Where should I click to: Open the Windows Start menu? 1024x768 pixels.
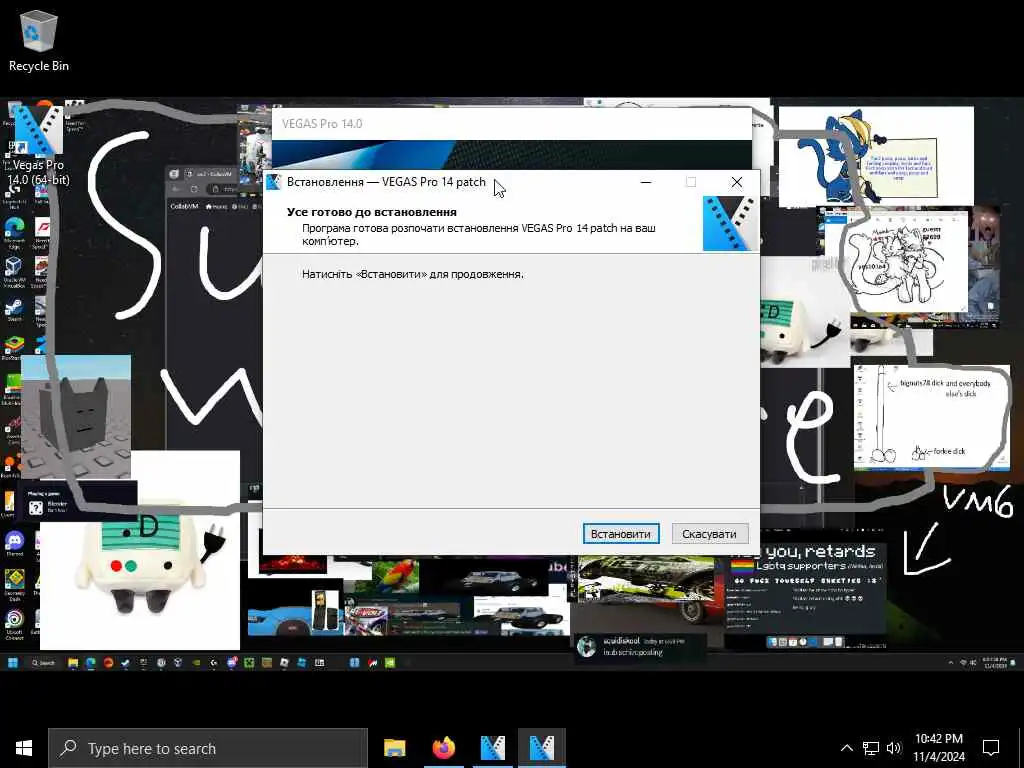tap(24, 748)
